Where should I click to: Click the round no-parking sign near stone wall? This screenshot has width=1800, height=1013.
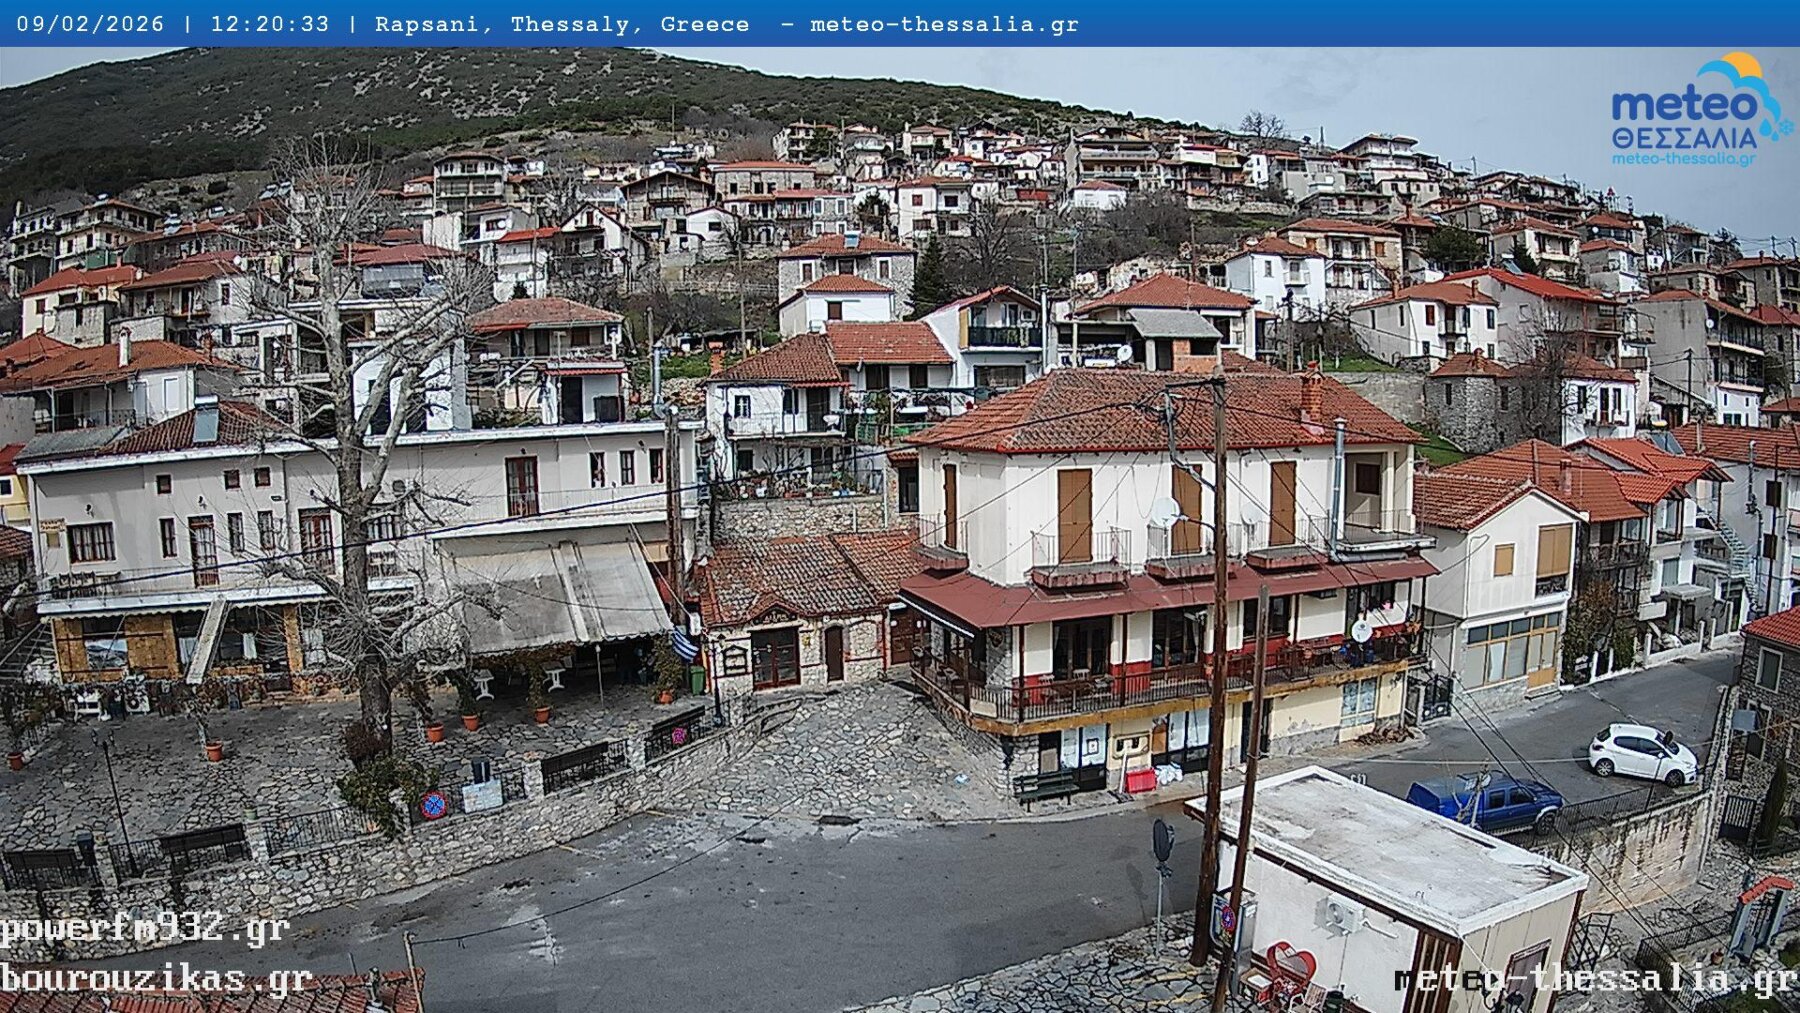click(x=433, y=804)
